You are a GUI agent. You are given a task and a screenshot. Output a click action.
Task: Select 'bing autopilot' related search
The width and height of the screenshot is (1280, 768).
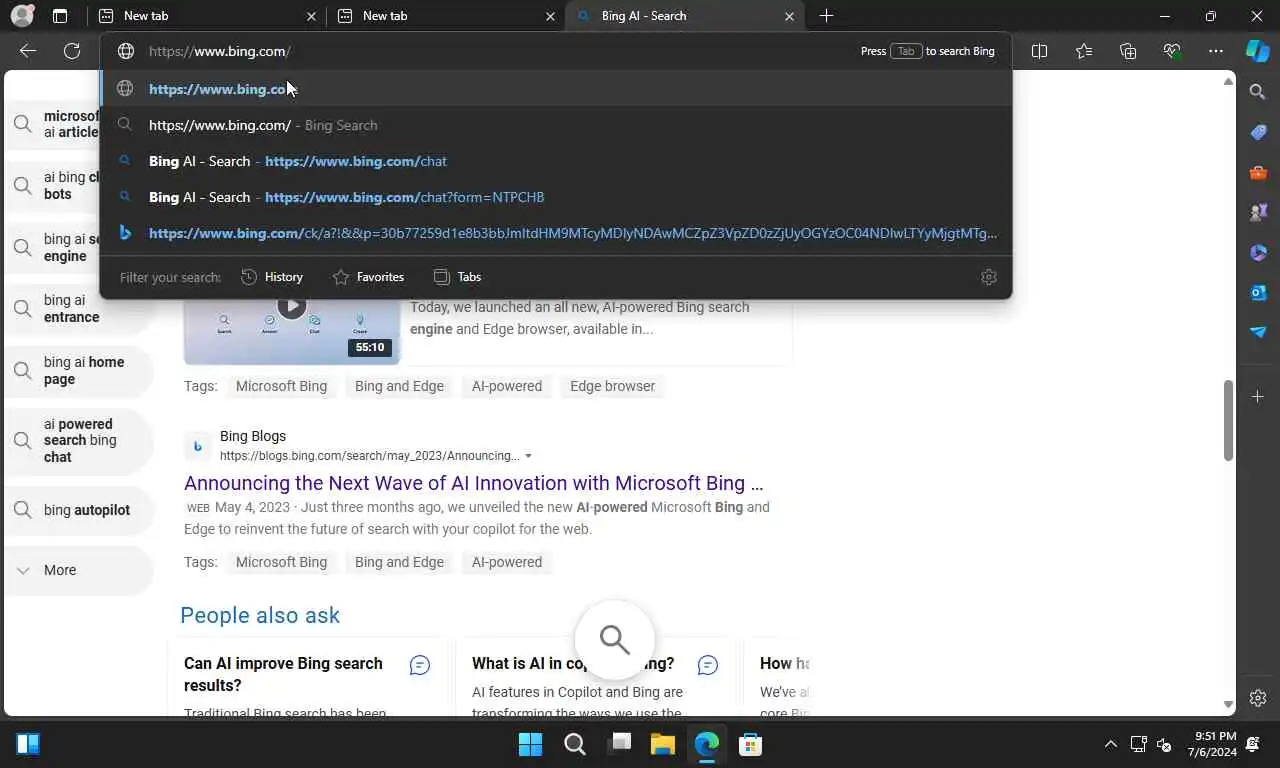pyautogui.click(x=78, y=510)
